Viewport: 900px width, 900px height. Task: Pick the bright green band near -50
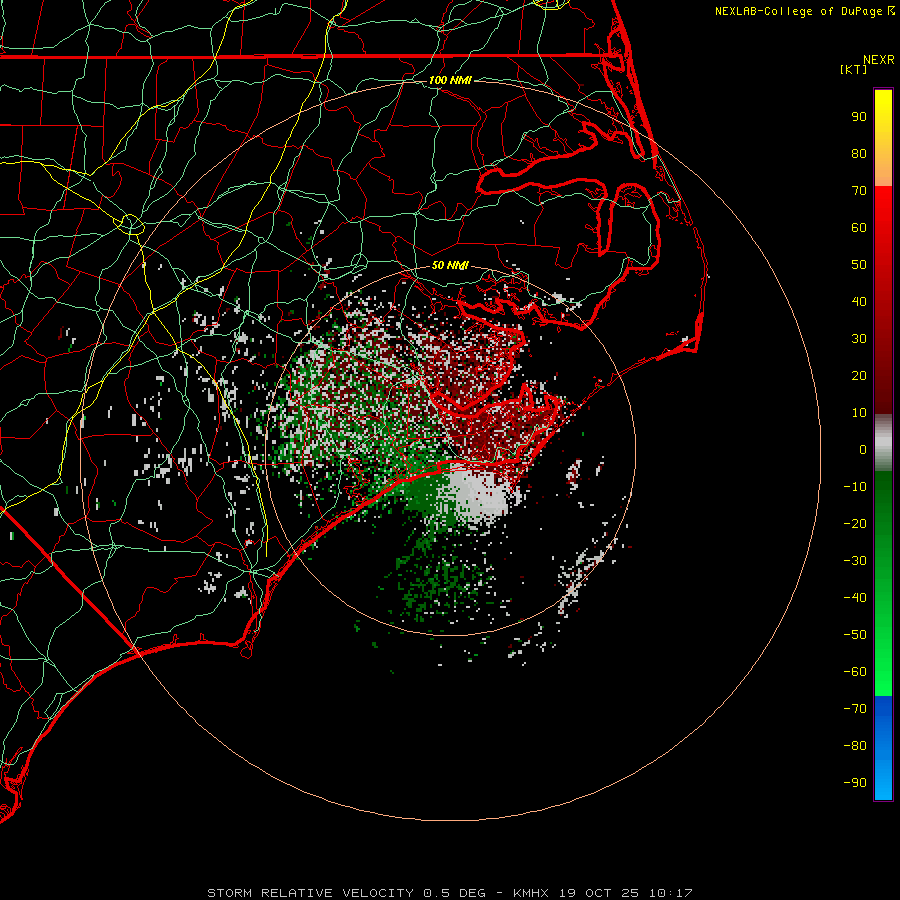883,634
